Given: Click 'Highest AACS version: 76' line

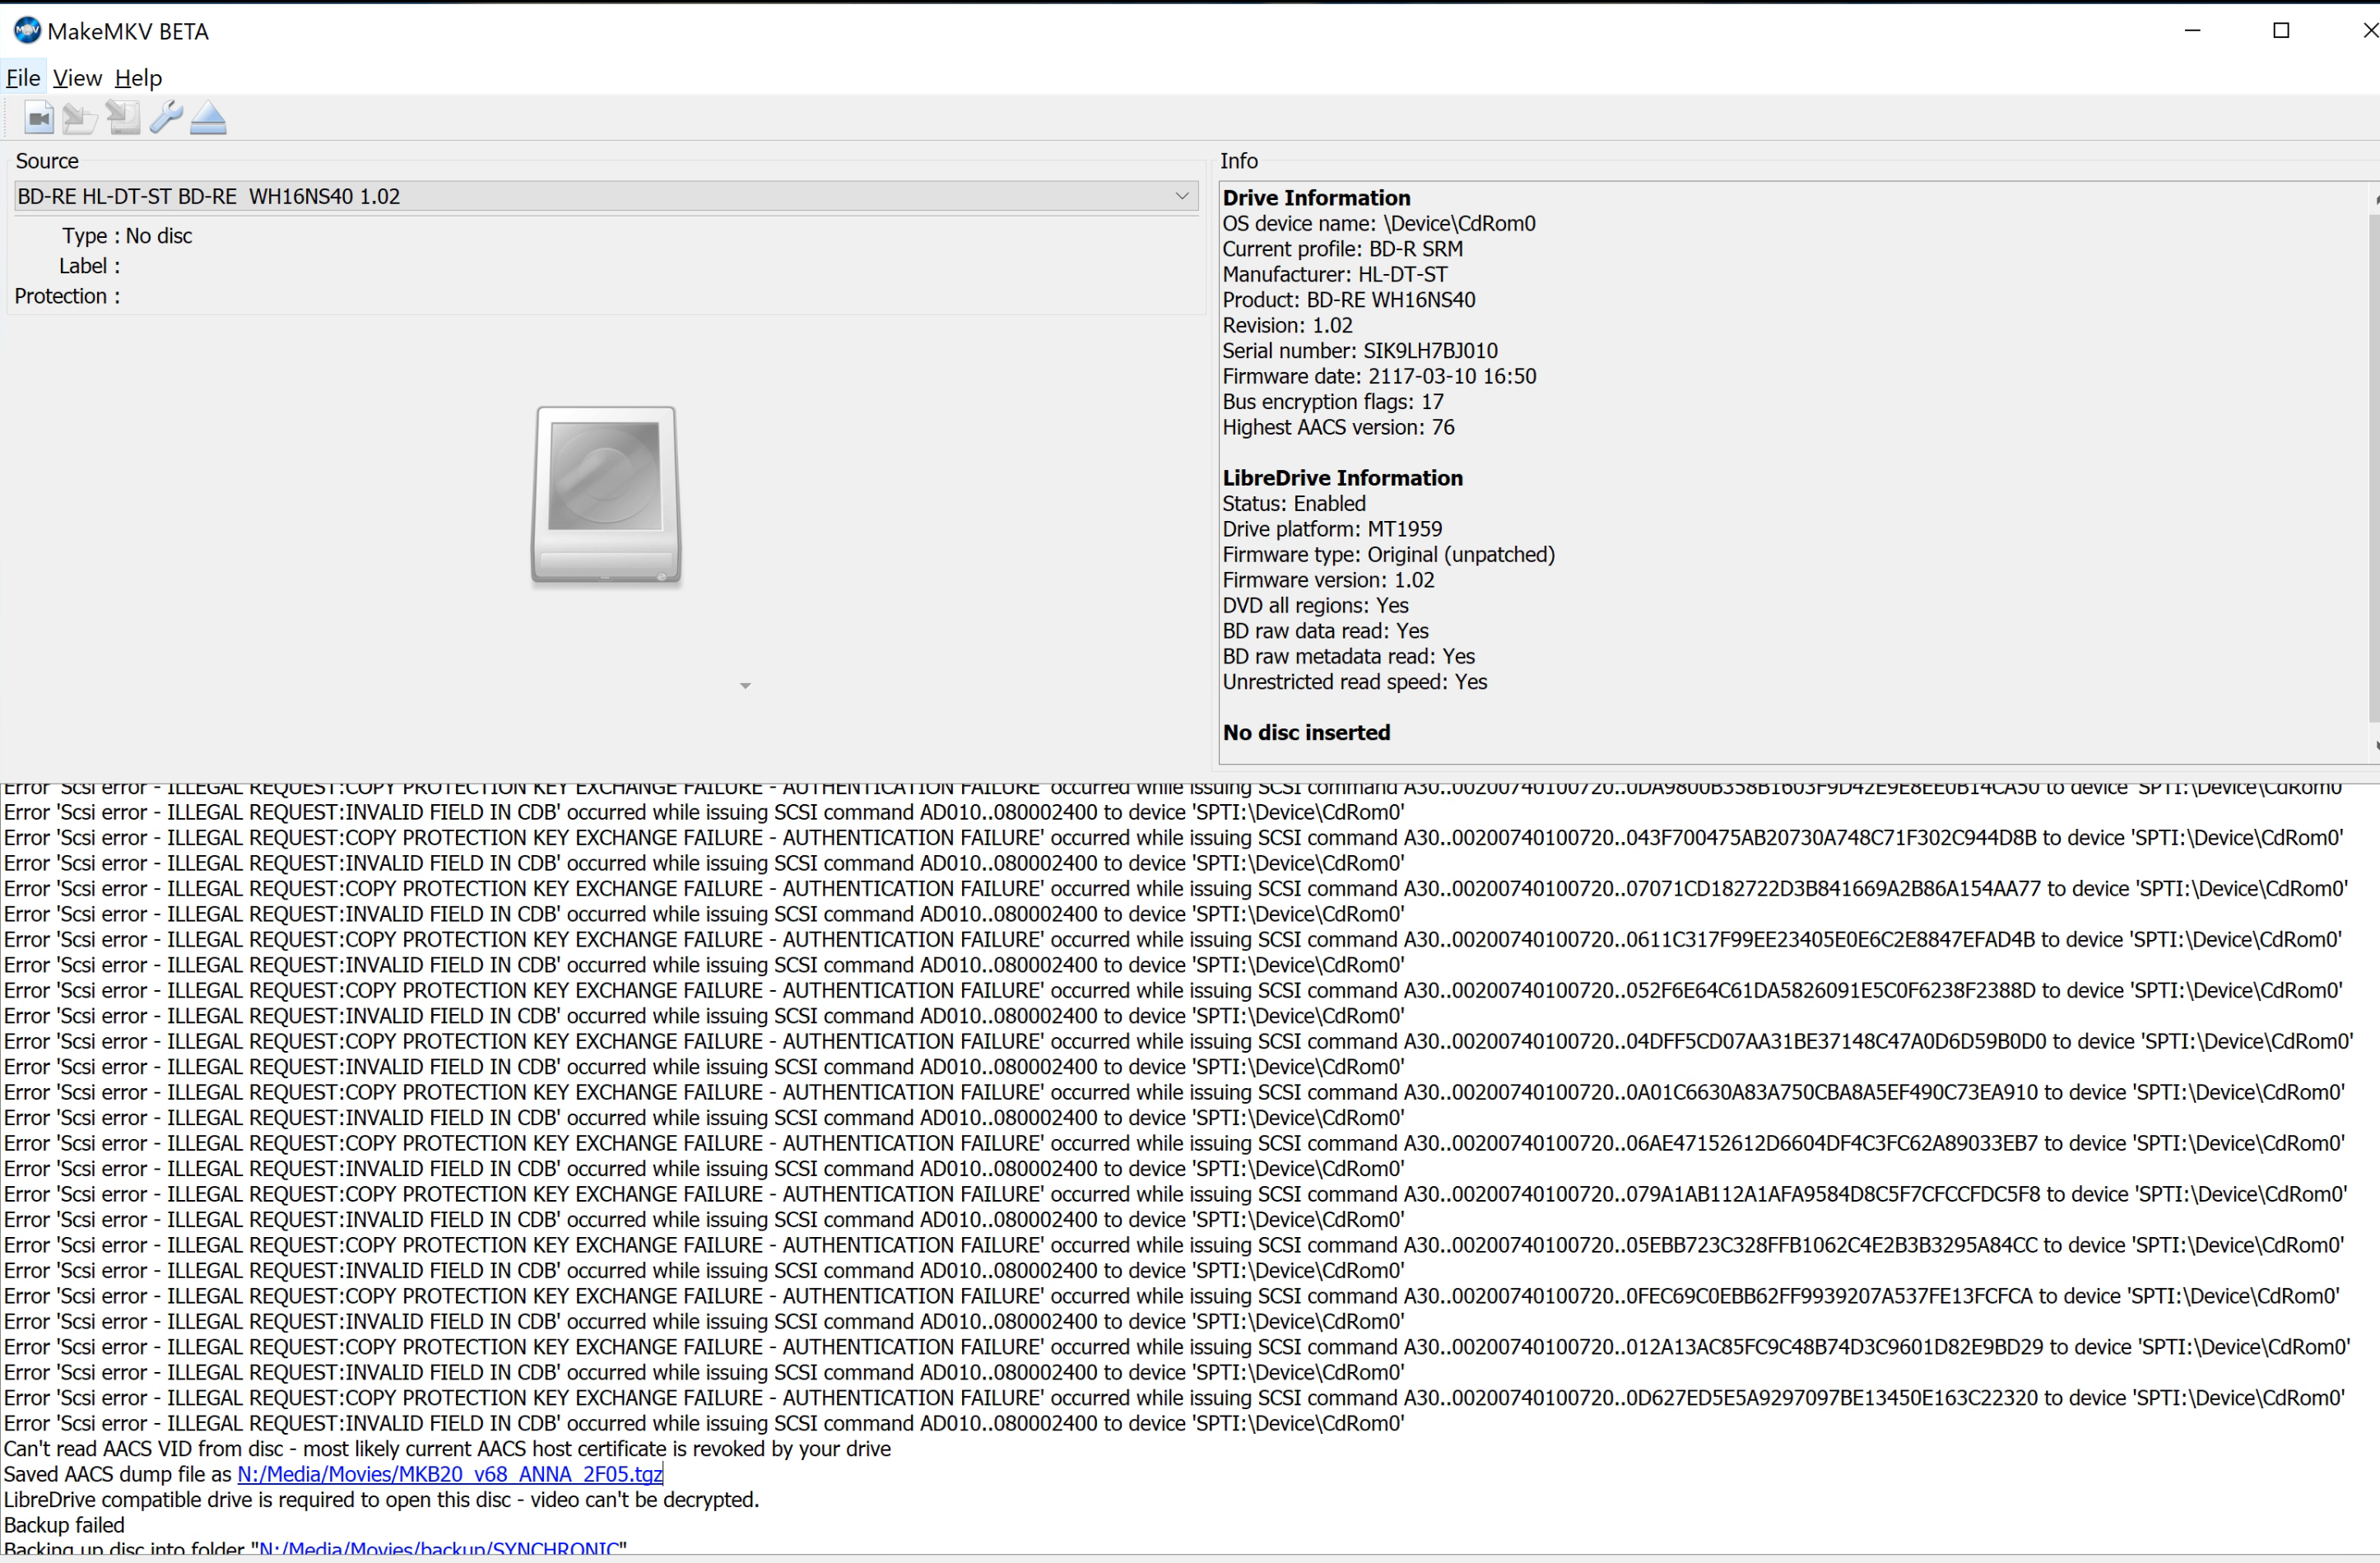Looking at the screenshot, I should click(1338, 427).
